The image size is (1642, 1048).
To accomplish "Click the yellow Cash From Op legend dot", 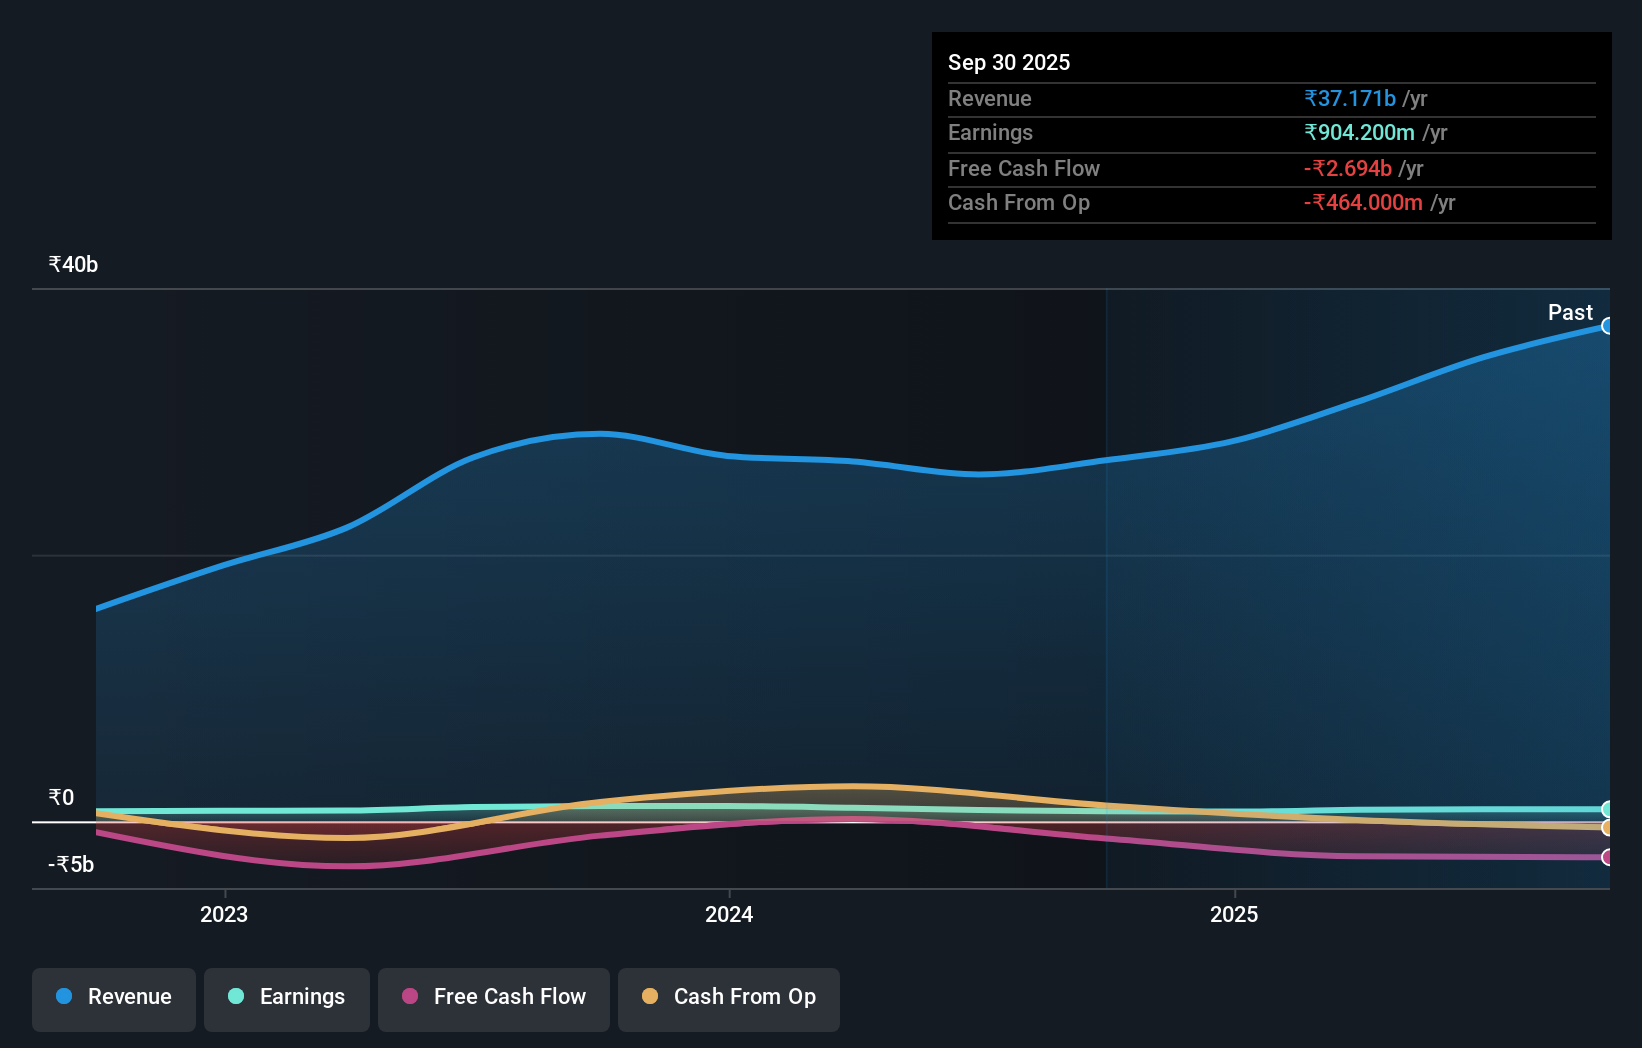I will click(x=651, y=996).
